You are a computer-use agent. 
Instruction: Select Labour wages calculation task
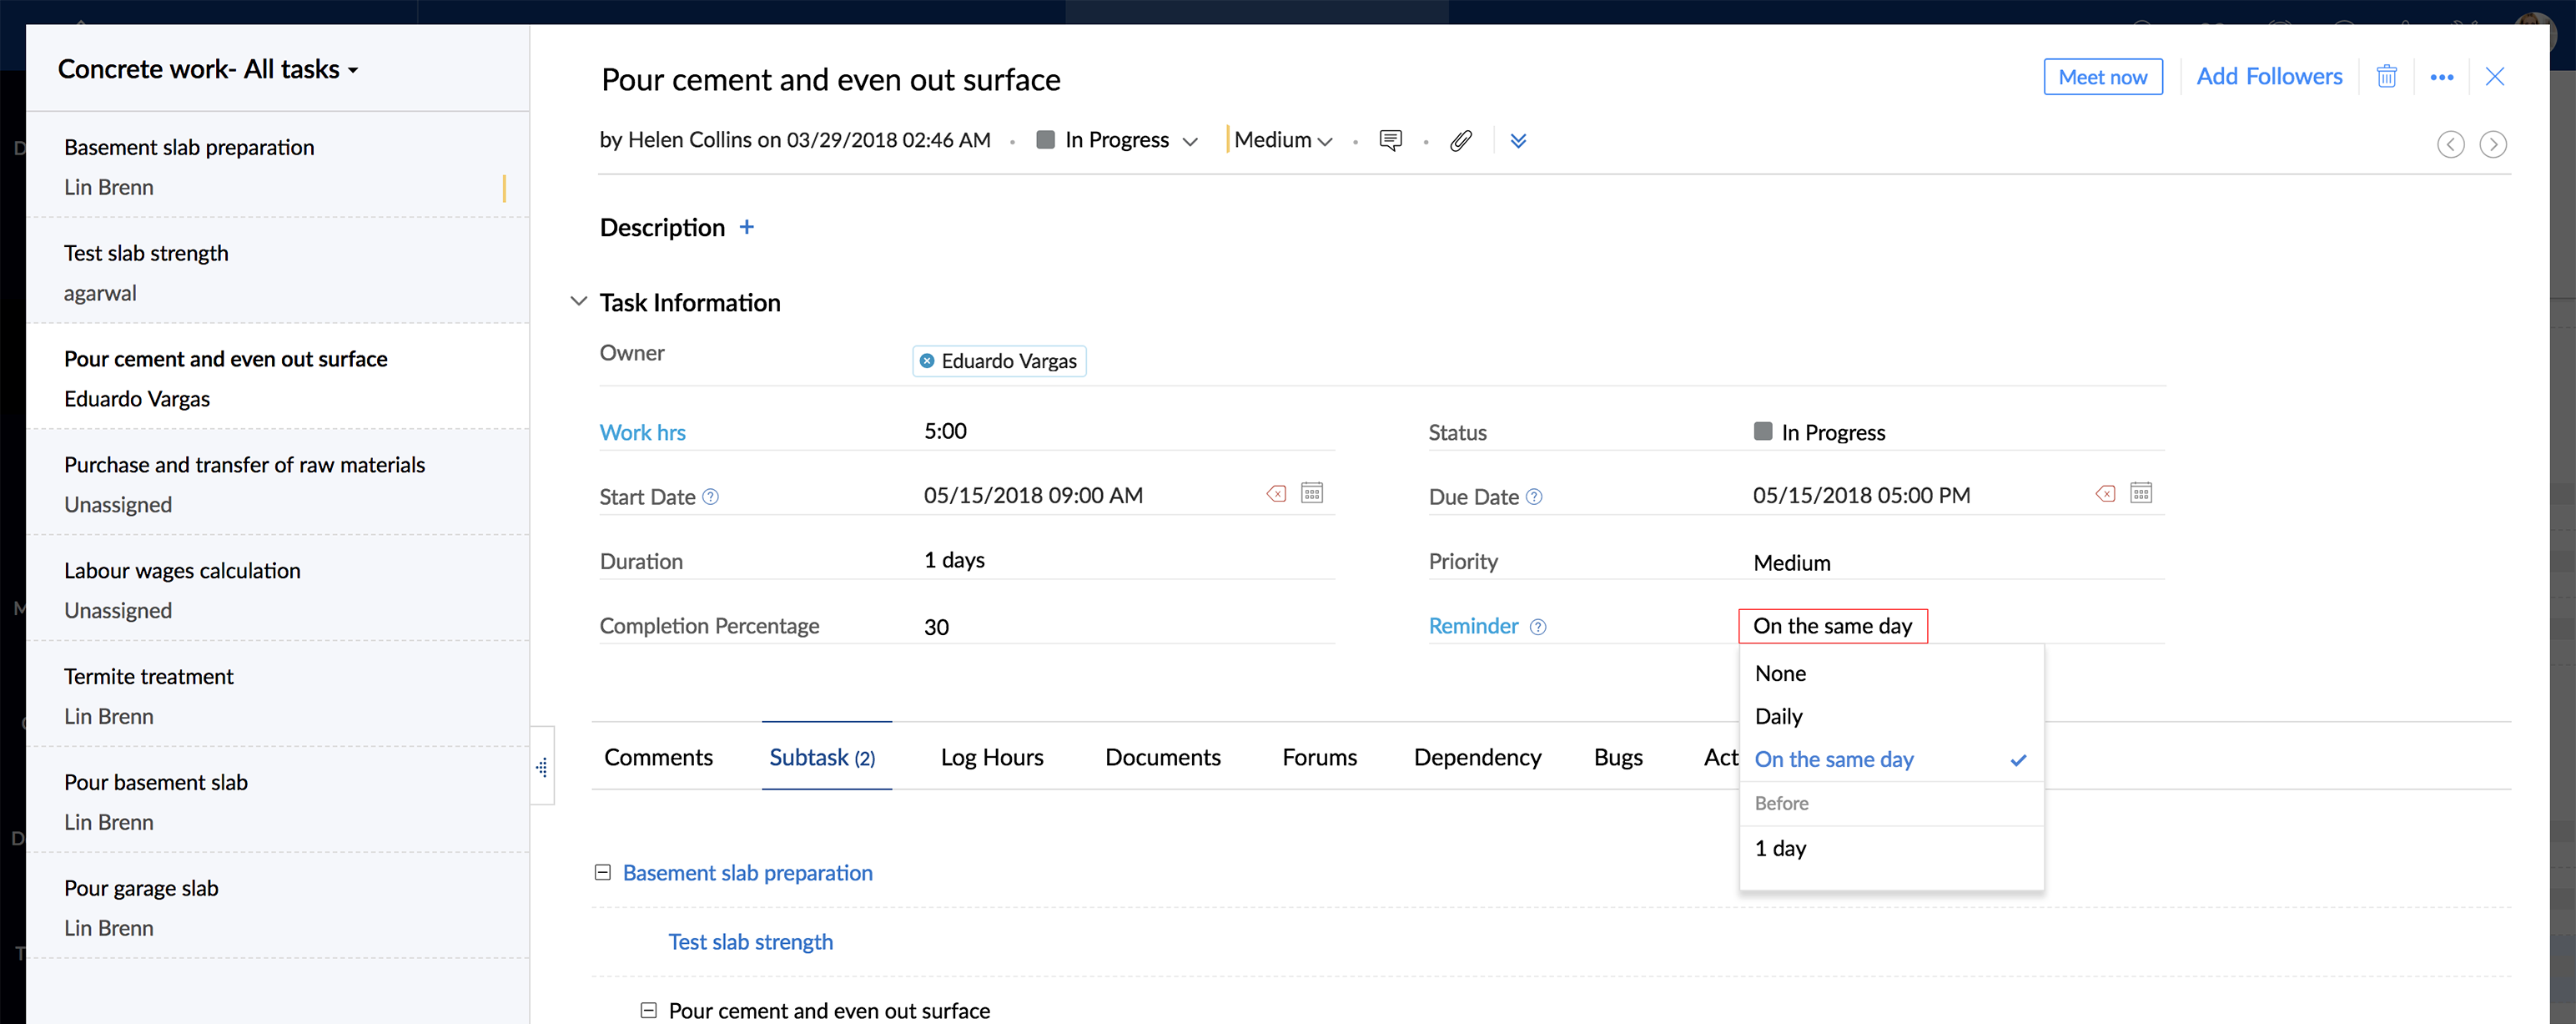[277, 590]
